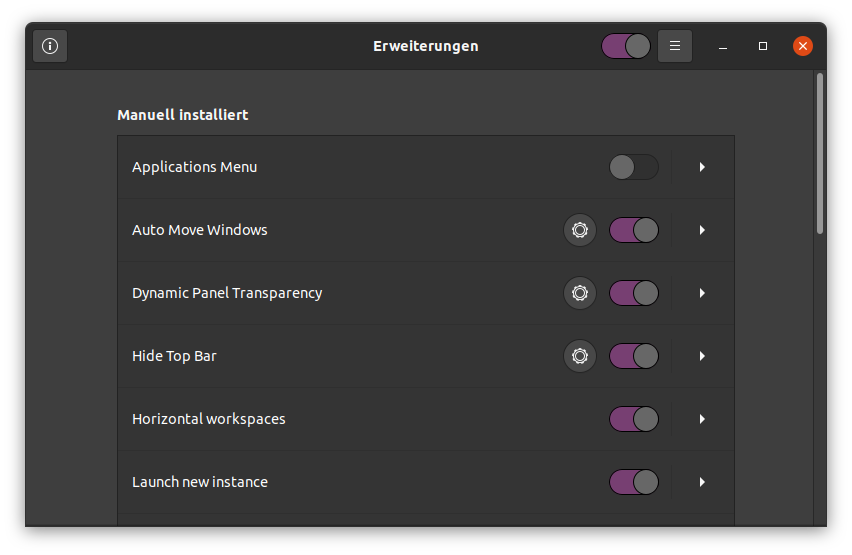Expand Hide Top Bar details arrow
This screenshot has width=852, height=555.
pyautogui.click(x=702, y=356)
